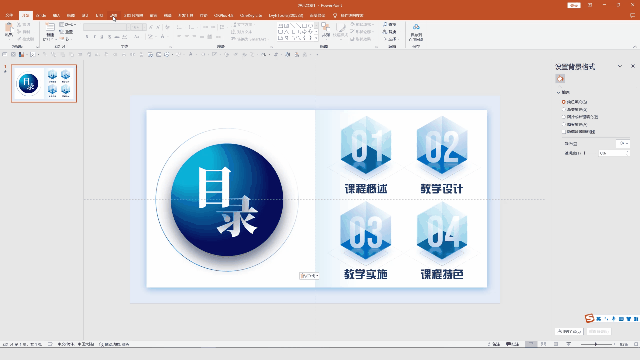Open Format Background pane options arrow
Screen dimensions: 640x360
(620, 66)
